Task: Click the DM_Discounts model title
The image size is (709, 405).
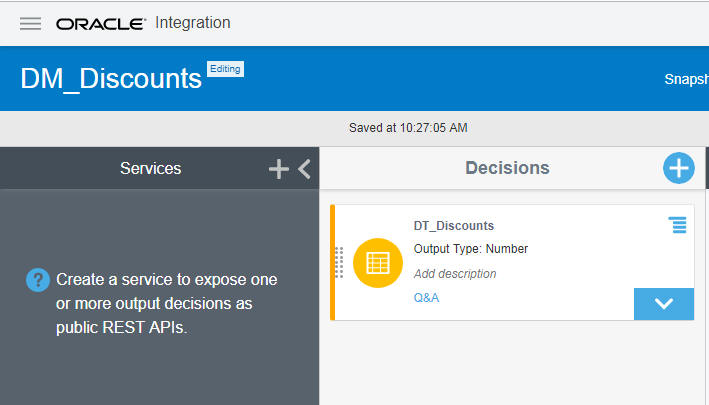Action: tap(111, 78)
